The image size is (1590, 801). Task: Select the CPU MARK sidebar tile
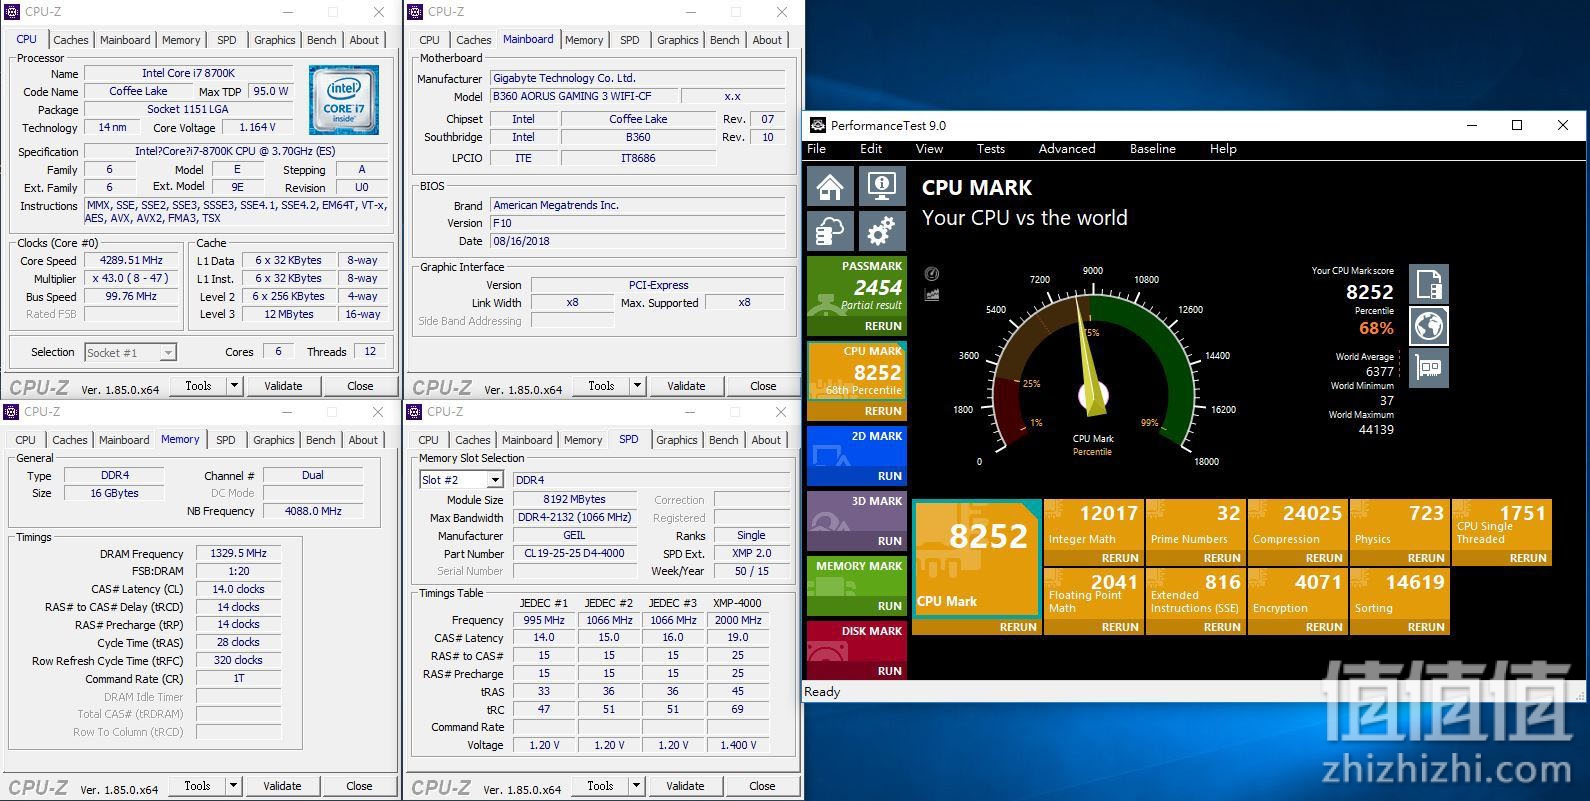click(857, 381)
